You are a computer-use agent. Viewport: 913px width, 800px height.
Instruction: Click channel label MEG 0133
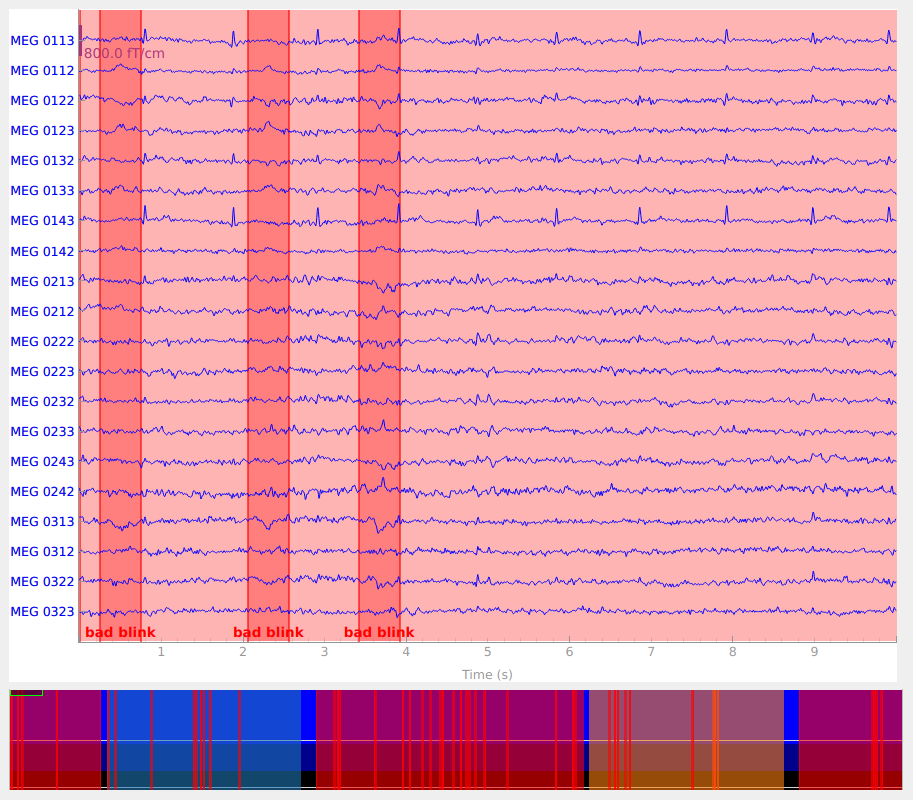(42, 191)
